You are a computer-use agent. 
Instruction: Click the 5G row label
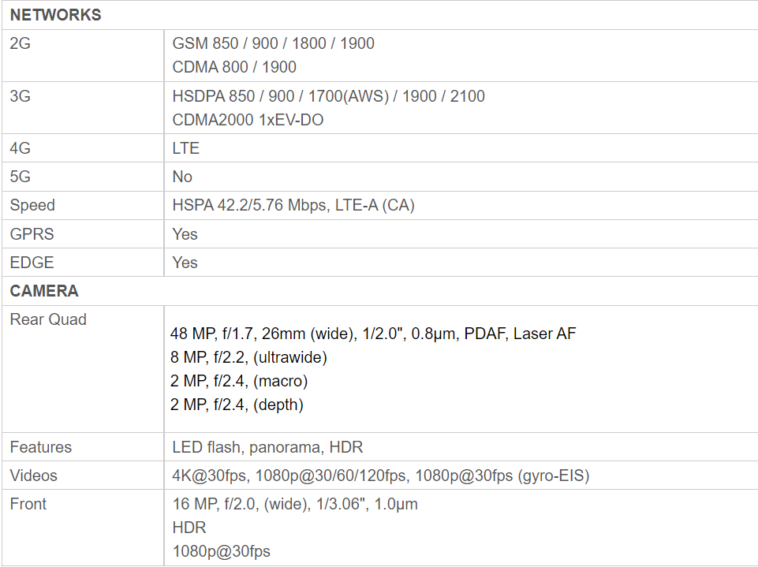pyautogui.click(x=22, y=176)
